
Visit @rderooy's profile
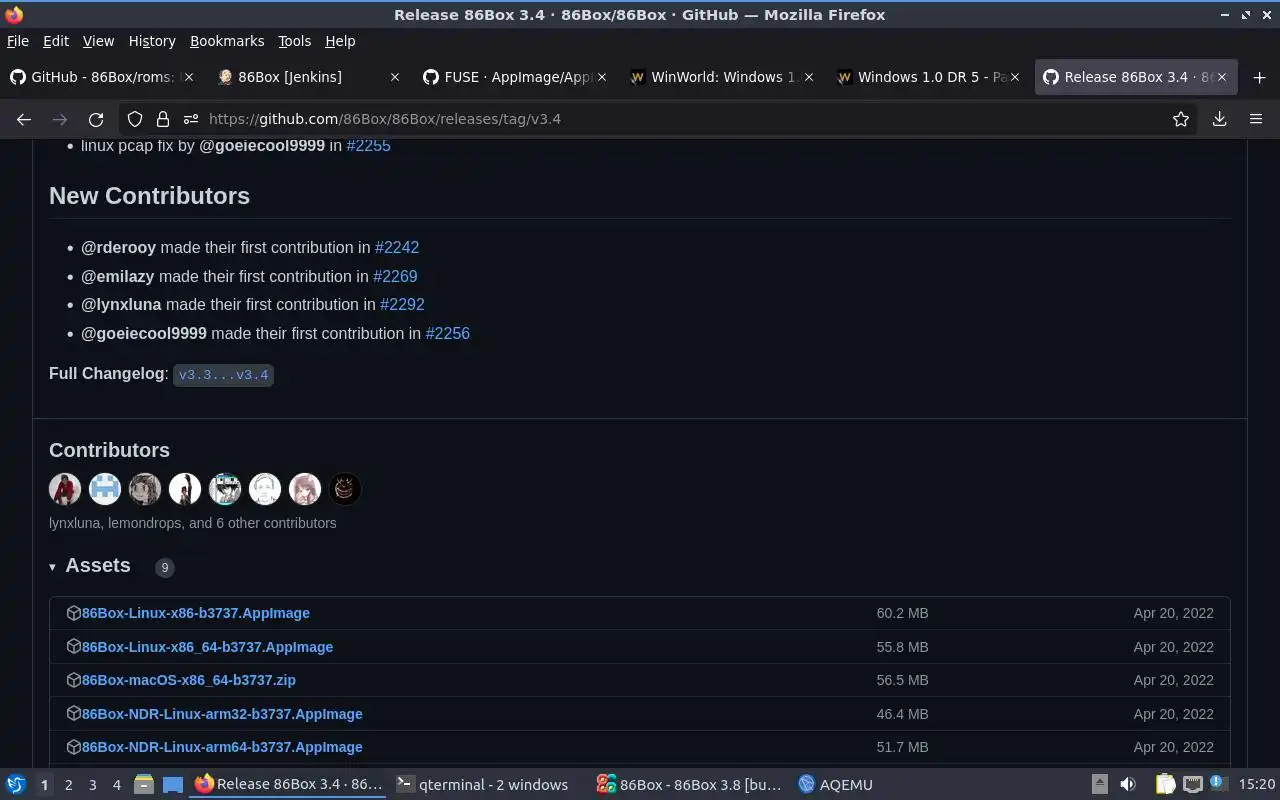coord(119,247)
